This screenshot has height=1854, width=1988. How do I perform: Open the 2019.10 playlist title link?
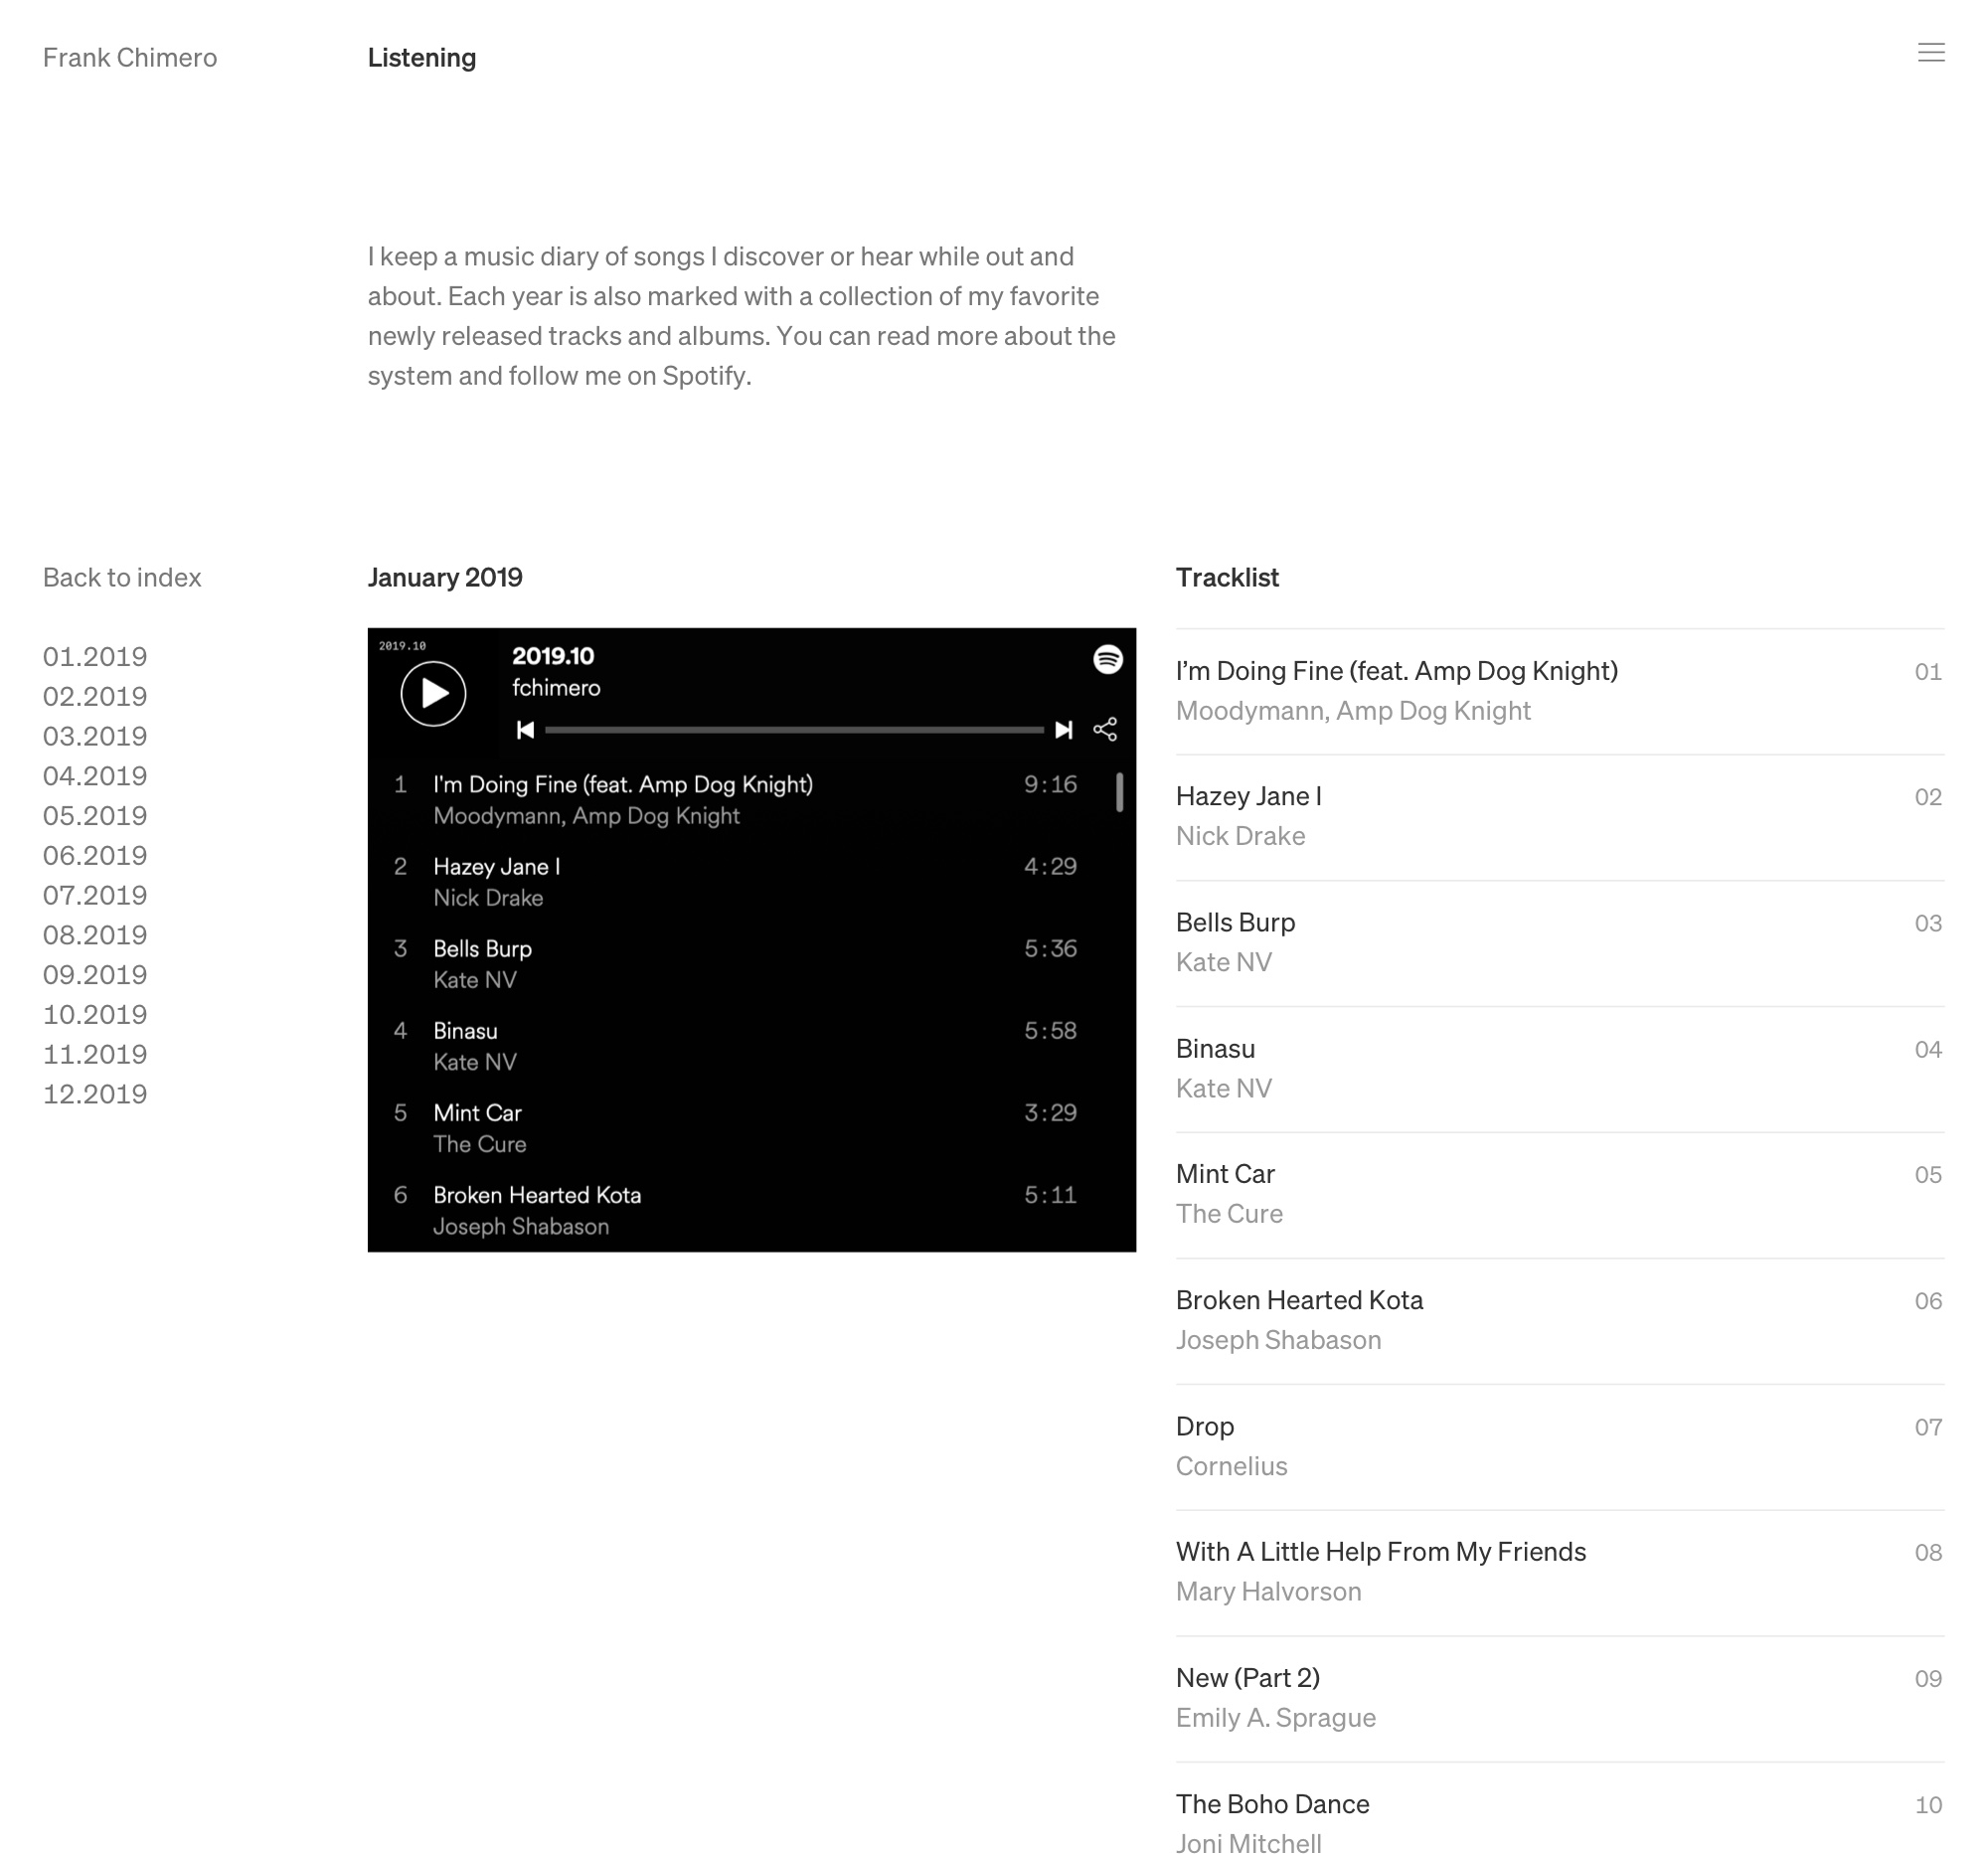(553, 656)
